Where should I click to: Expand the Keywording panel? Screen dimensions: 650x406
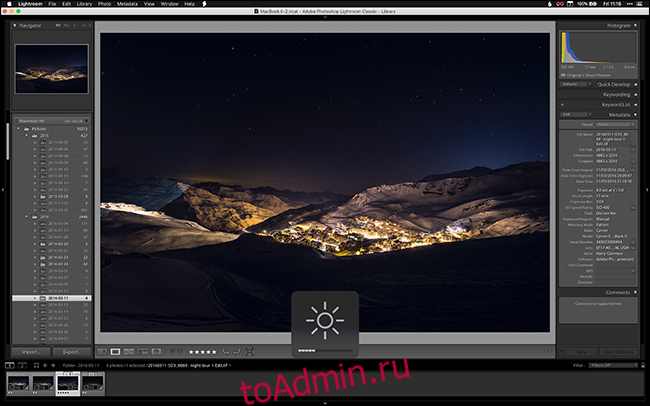[x=637, y=94]
